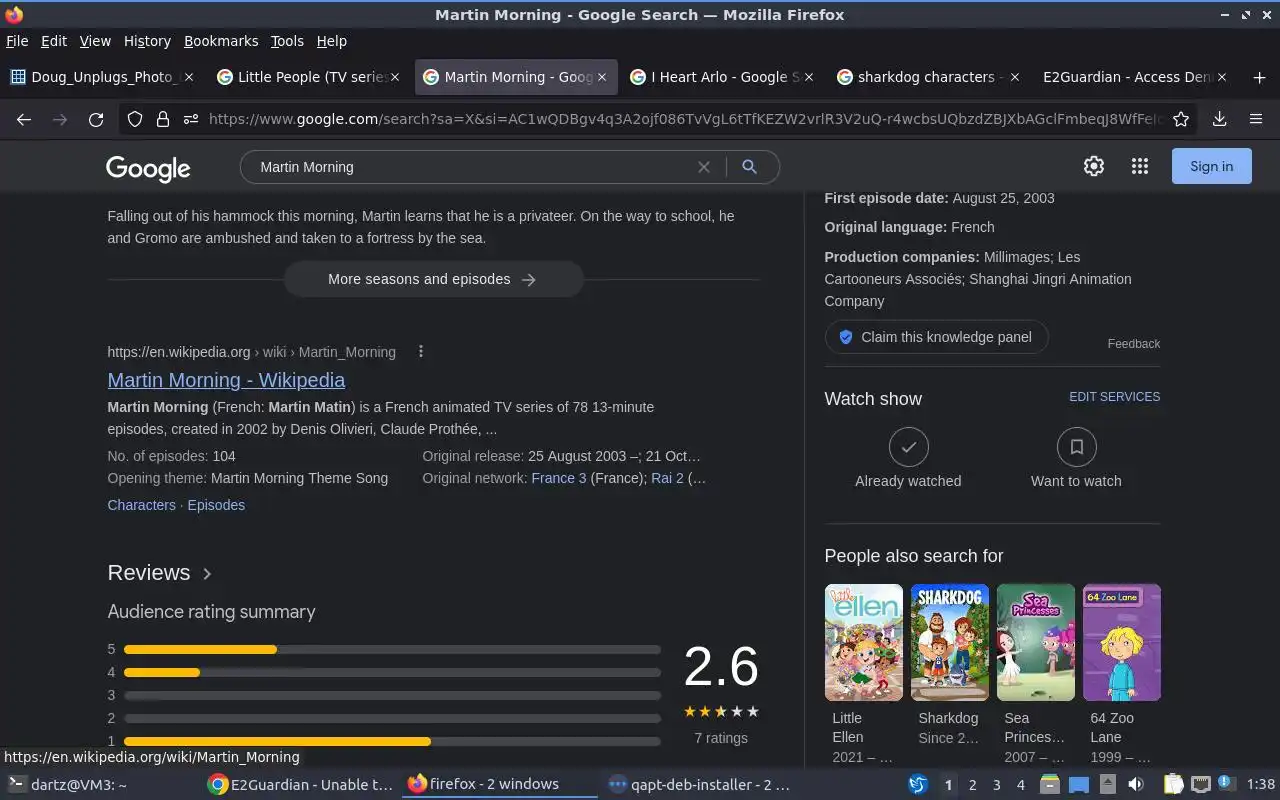Close the I Heart Arlo tab
Image resolution: width=1280 pixels, height=800 pixels.
(809, 77)
